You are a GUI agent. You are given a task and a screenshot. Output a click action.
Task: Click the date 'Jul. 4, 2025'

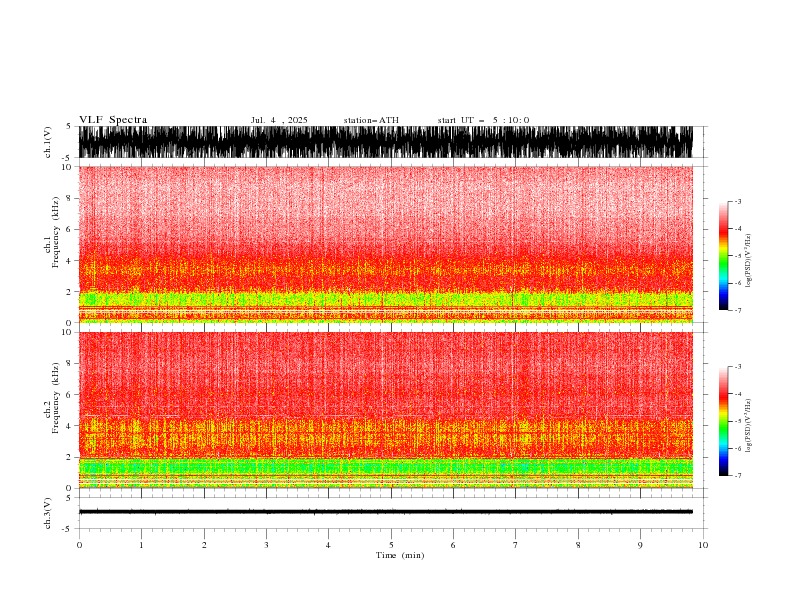point(279,120)
